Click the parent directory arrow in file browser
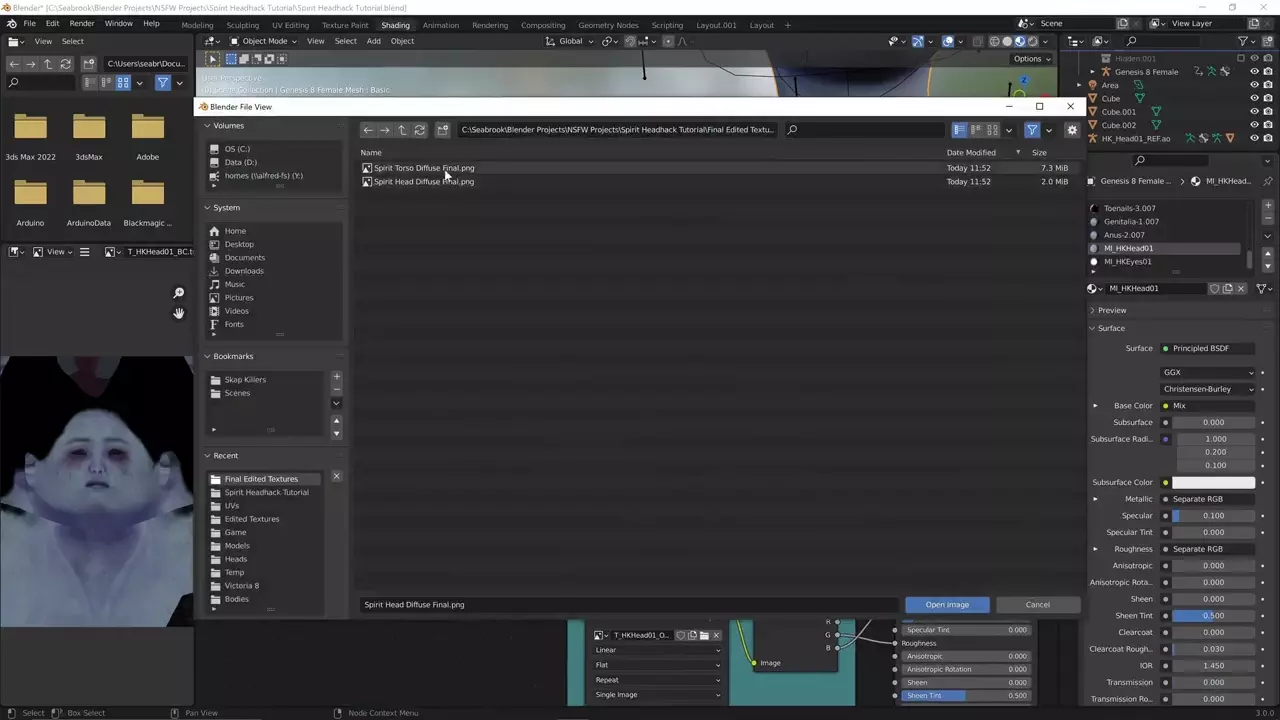This screenshot has width=1280, height=720. 402,130
